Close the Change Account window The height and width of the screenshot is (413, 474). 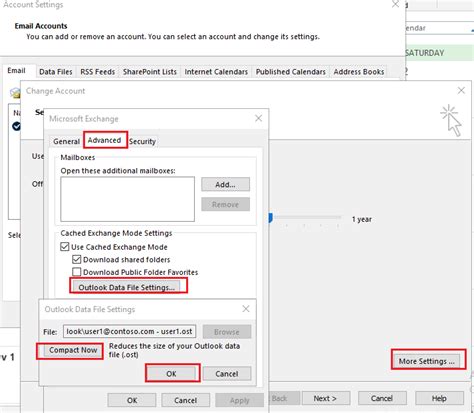(x=461, y=90)
